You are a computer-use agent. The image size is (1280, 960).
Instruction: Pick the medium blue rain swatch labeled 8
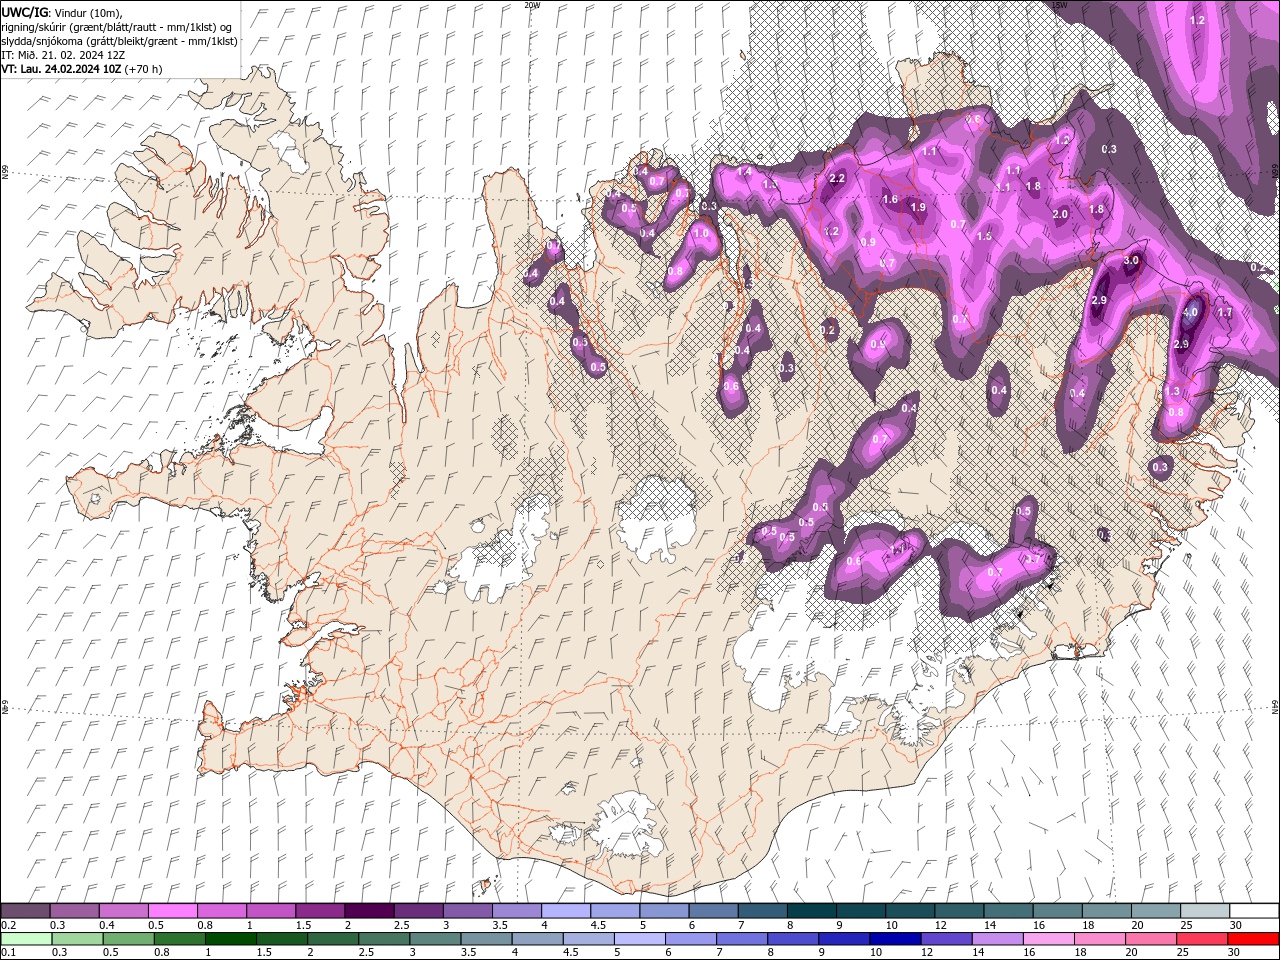pos(792,939)
